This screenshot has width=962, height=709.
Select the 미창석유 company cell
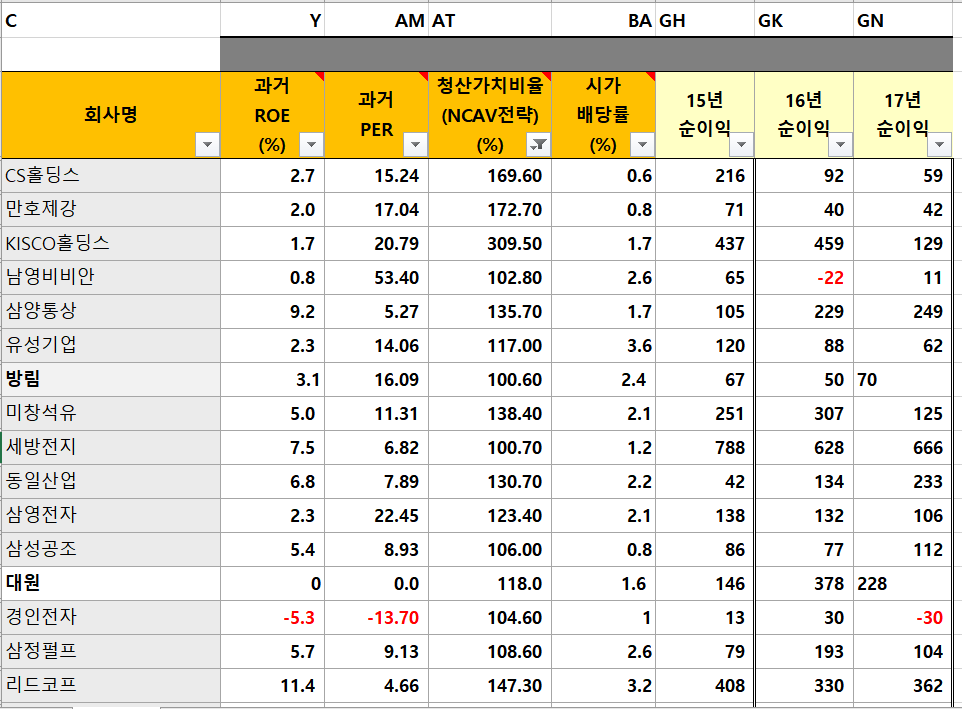111,413
